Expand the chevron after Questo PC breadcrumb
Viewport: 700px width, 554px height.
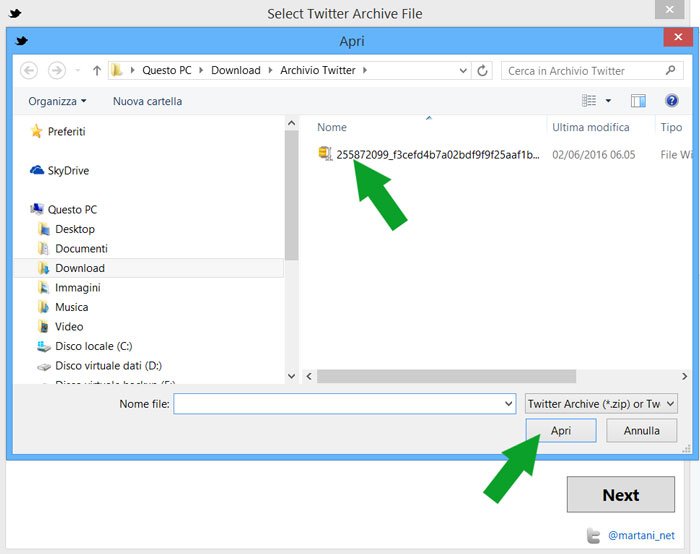201,71
